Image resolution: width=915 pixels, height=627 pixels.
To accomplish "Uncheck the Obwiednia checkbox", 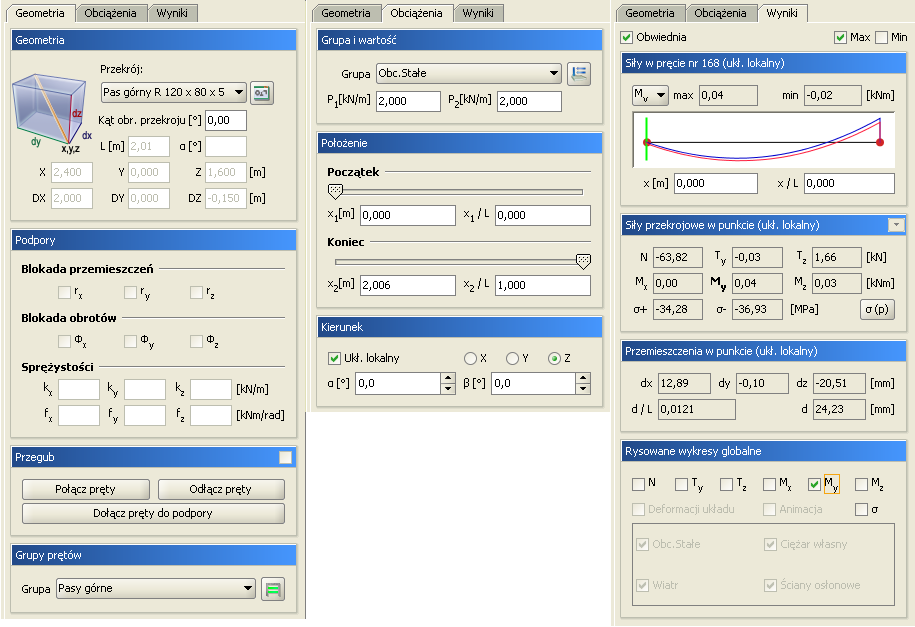I will 626,37.
